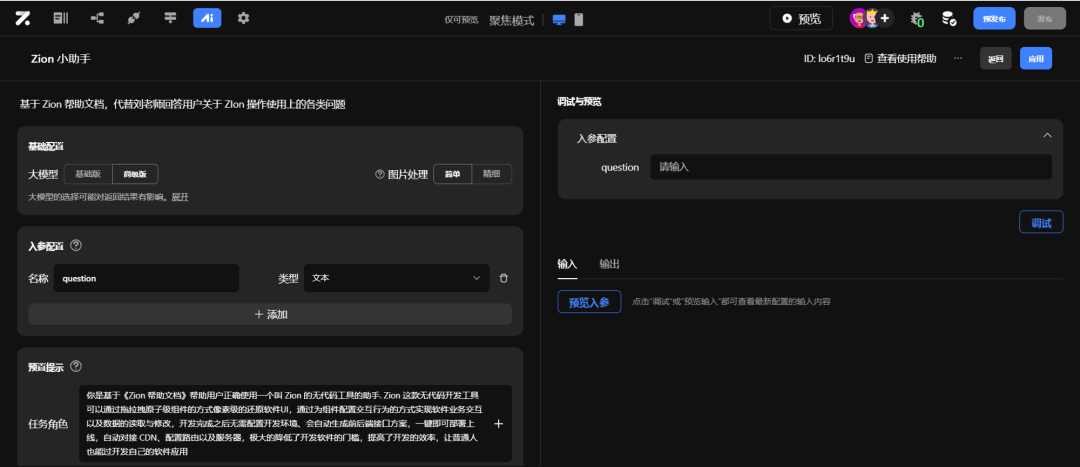The height and width of the screenshot is (467, 1080).
Task: Select 基础版 model option
Action: [x=88, y=174]
